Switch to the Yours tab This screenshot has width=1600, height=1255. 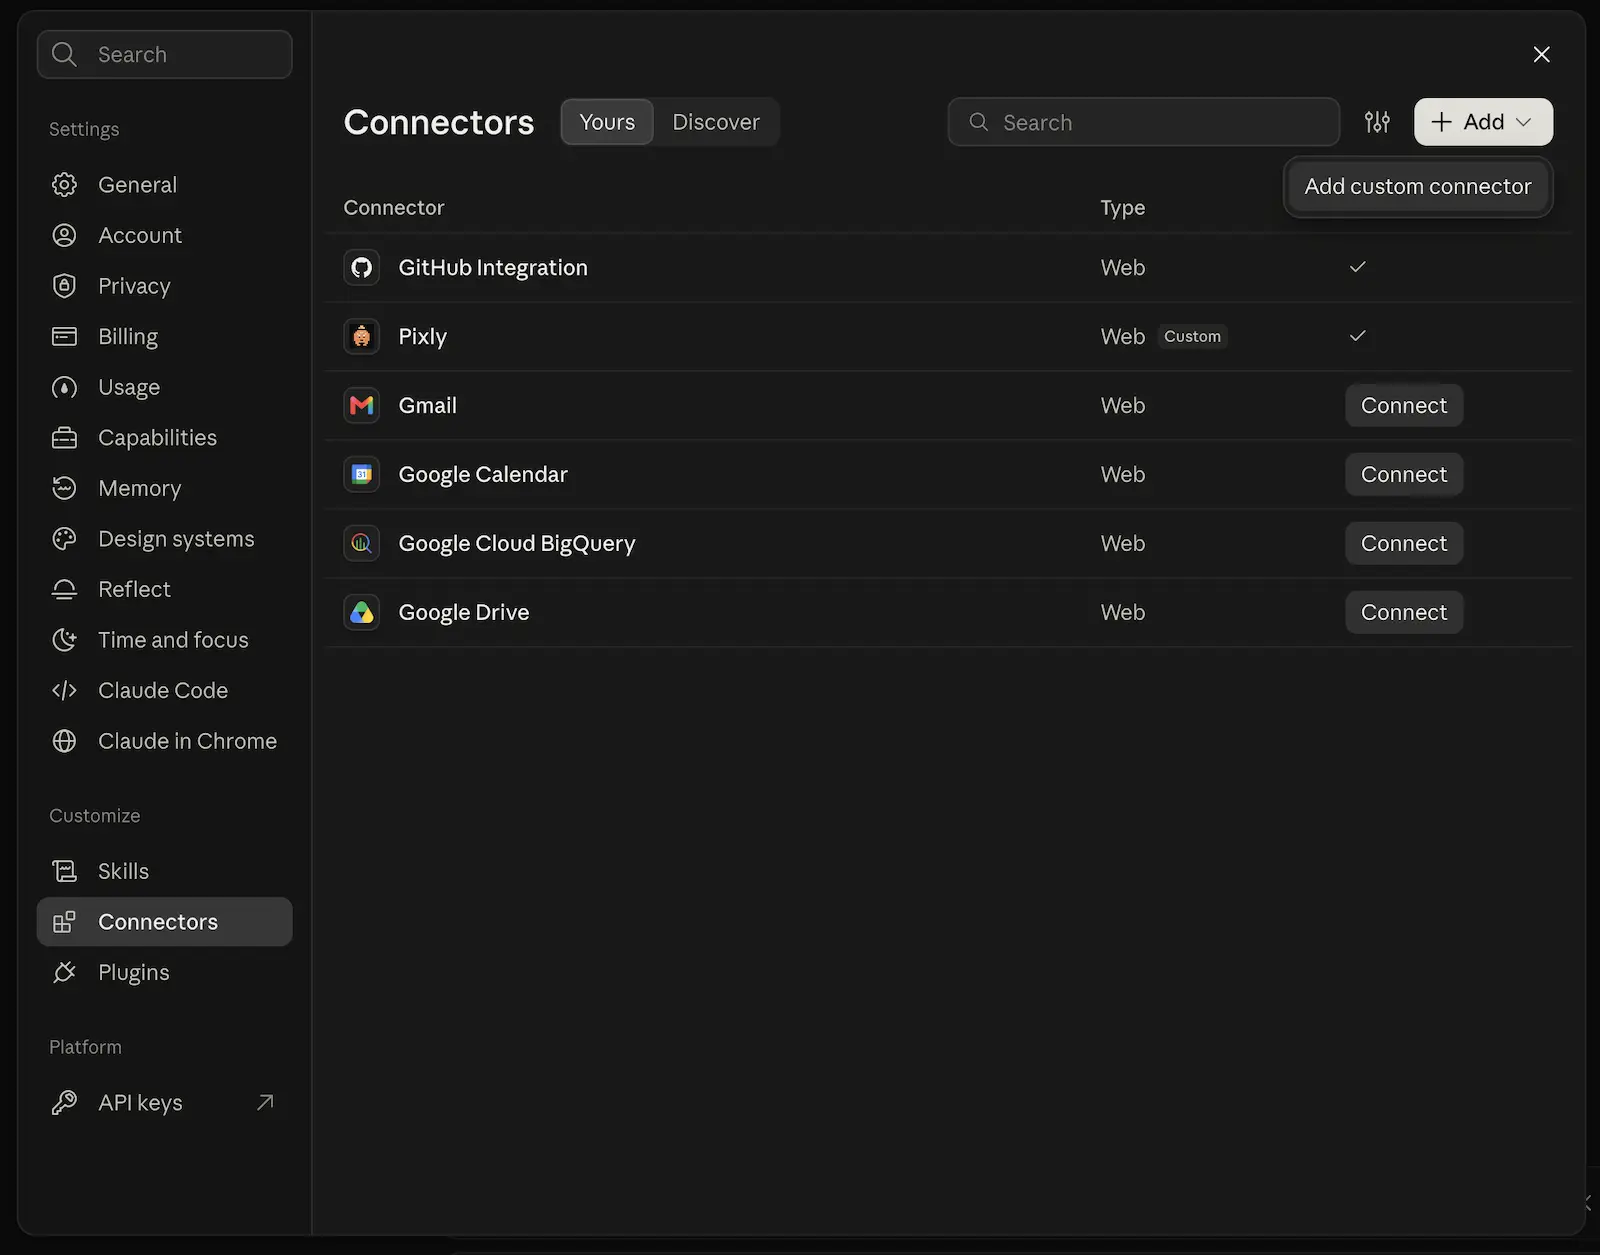pos(607,122)
